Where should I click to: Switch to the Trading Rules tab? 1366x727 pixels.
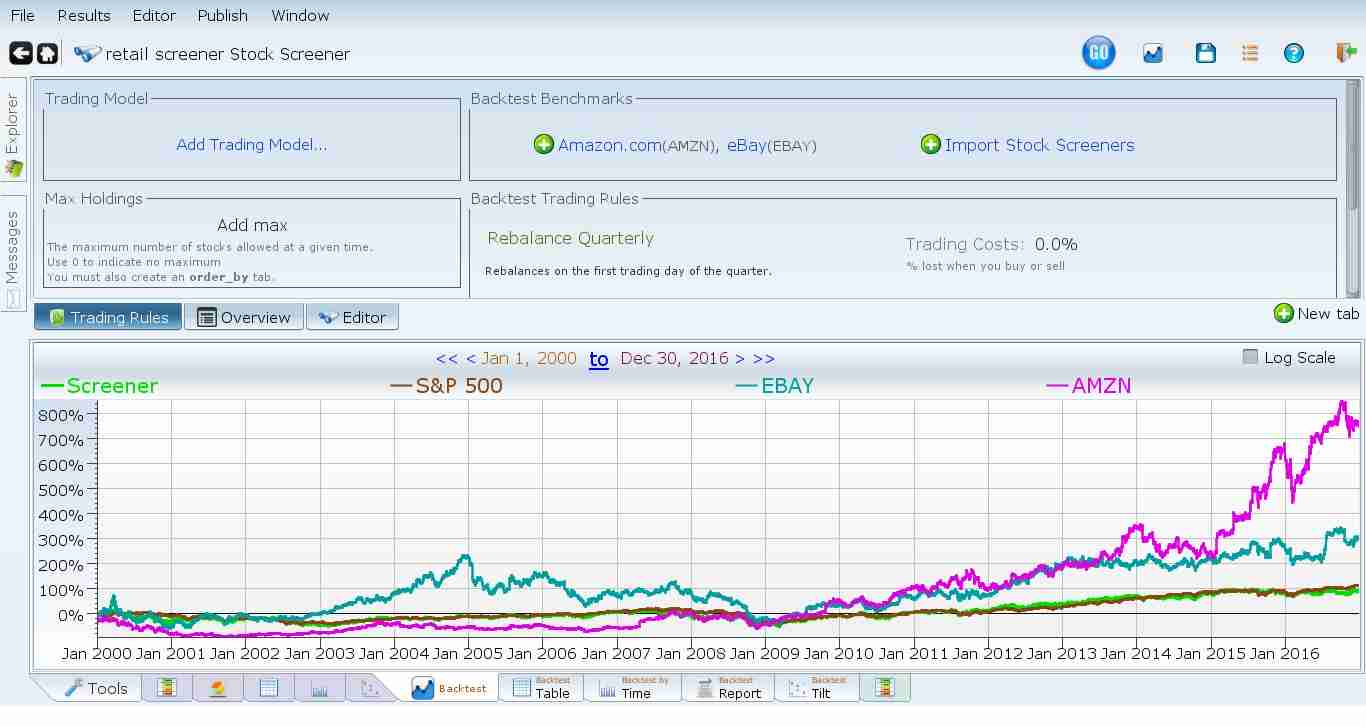(108, 317)
